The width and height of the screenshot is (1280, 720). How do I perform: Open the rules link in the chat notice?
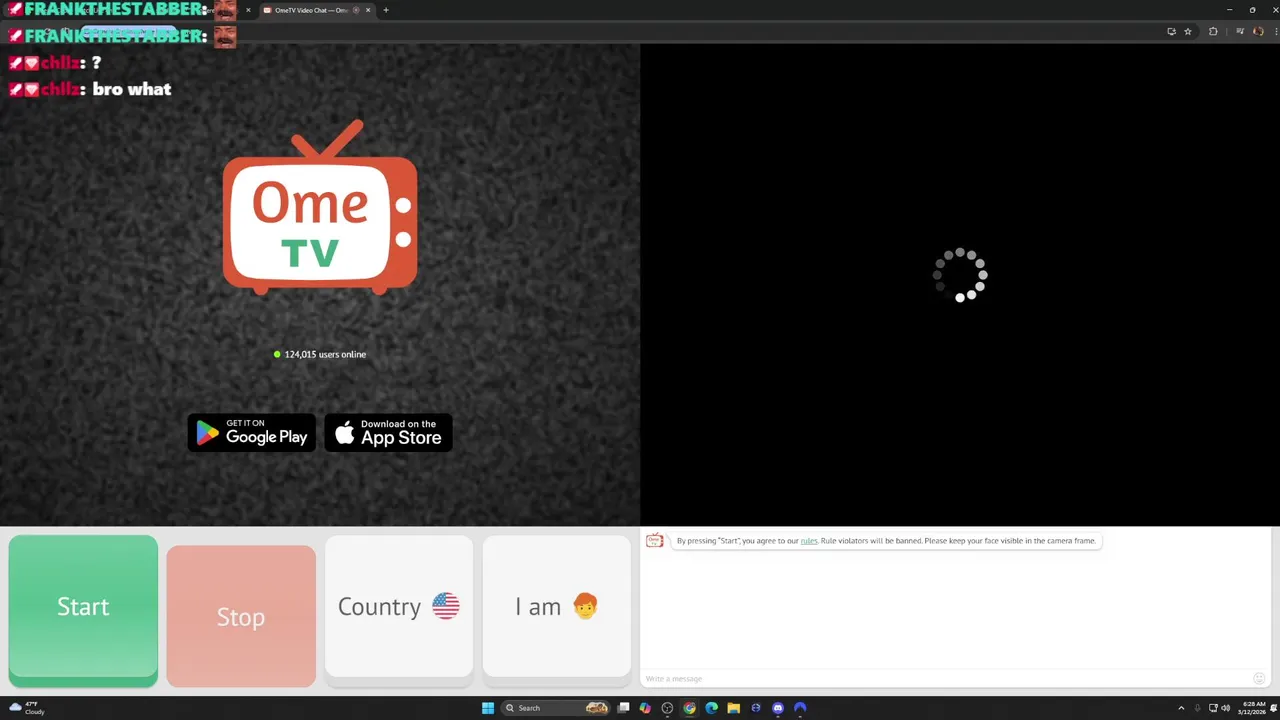click(809, 541)
